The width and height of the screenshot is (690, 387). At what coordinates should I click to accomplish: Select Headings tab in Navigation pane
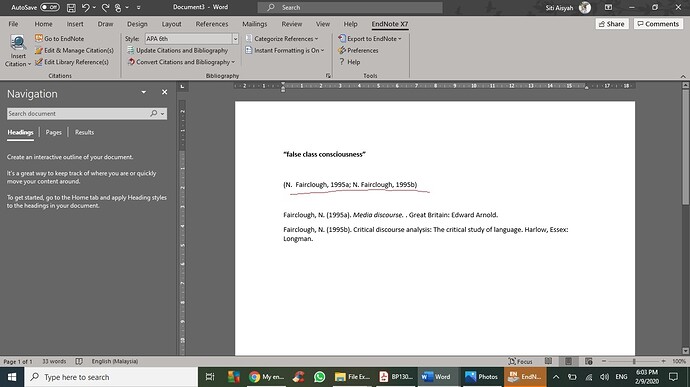tap(20, 132)
